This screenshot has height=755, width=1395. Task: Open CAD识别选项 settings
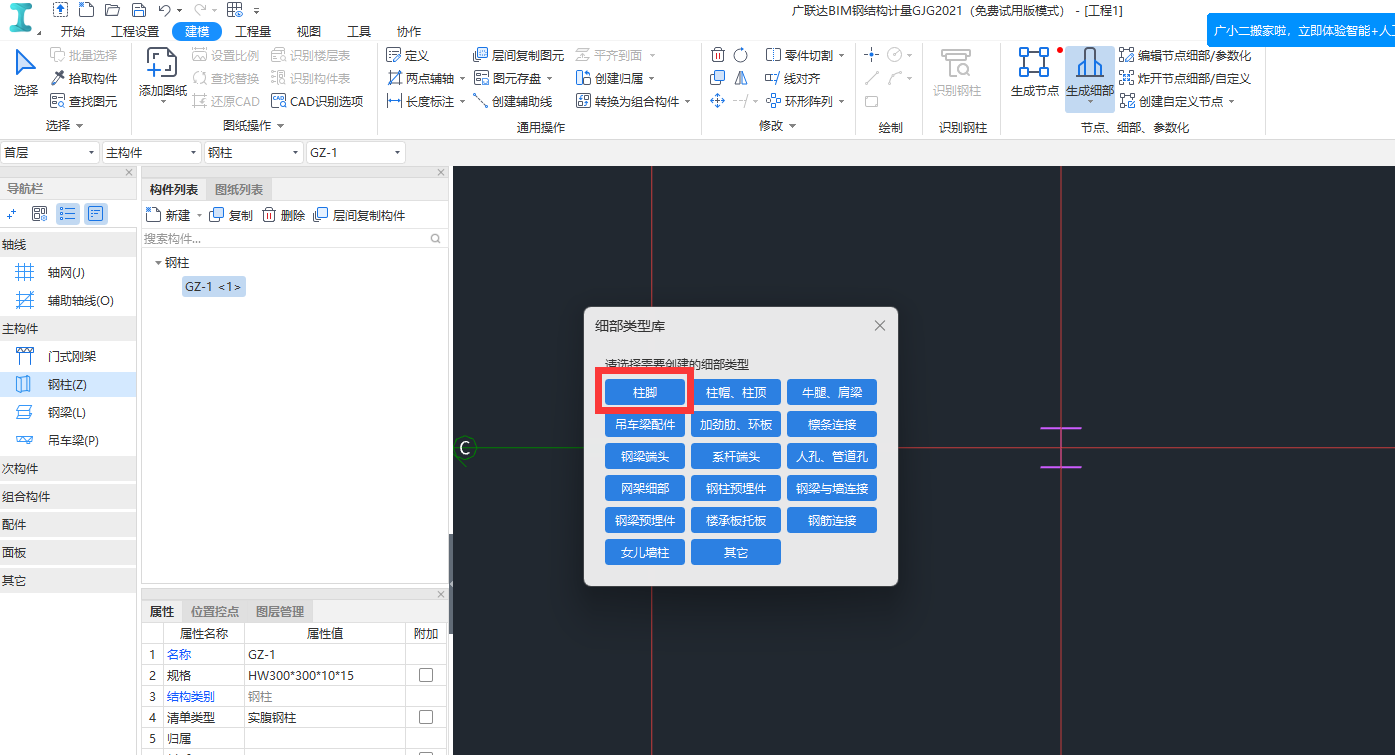click(317, 101)
